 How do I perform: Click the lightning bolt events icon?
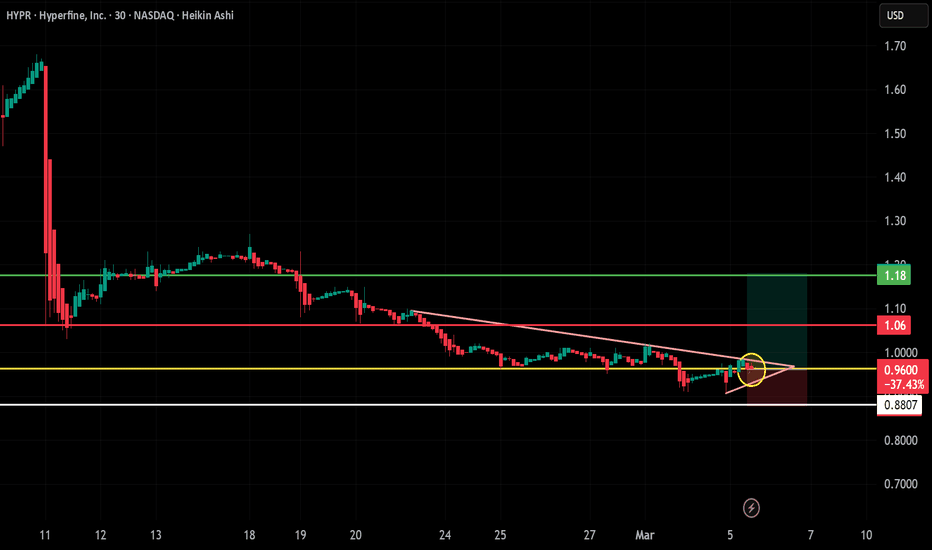pos(751,508)
